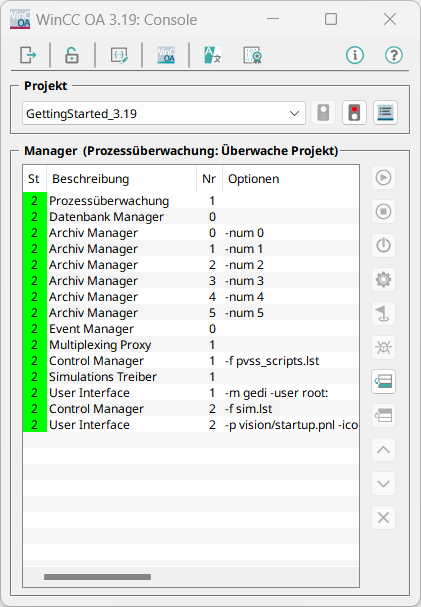Click the lower greyed insert manager icon
Image resolution: width=421 pixels, height=607 pixels.
coord(383,415)
